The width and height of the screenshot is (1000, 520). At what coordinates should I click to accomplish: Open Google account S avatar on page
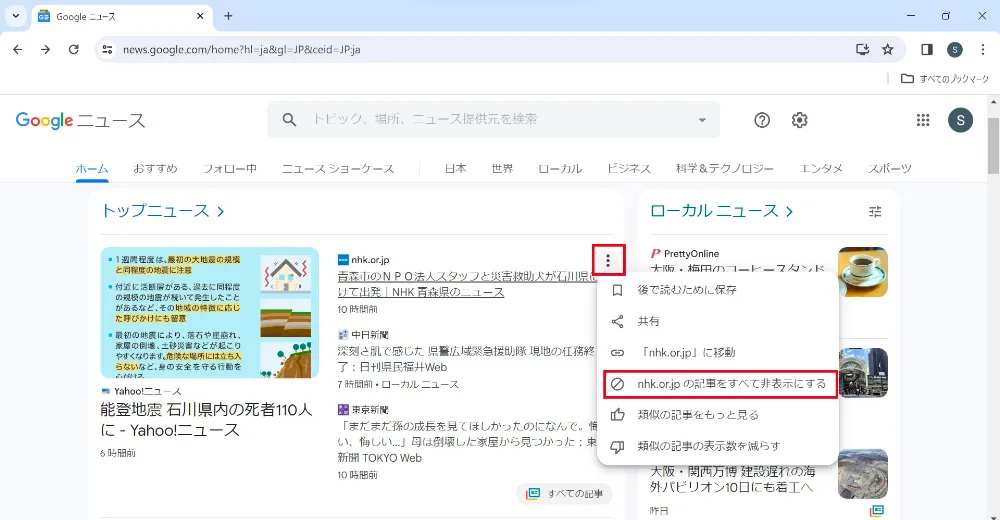tap(960, 120)
